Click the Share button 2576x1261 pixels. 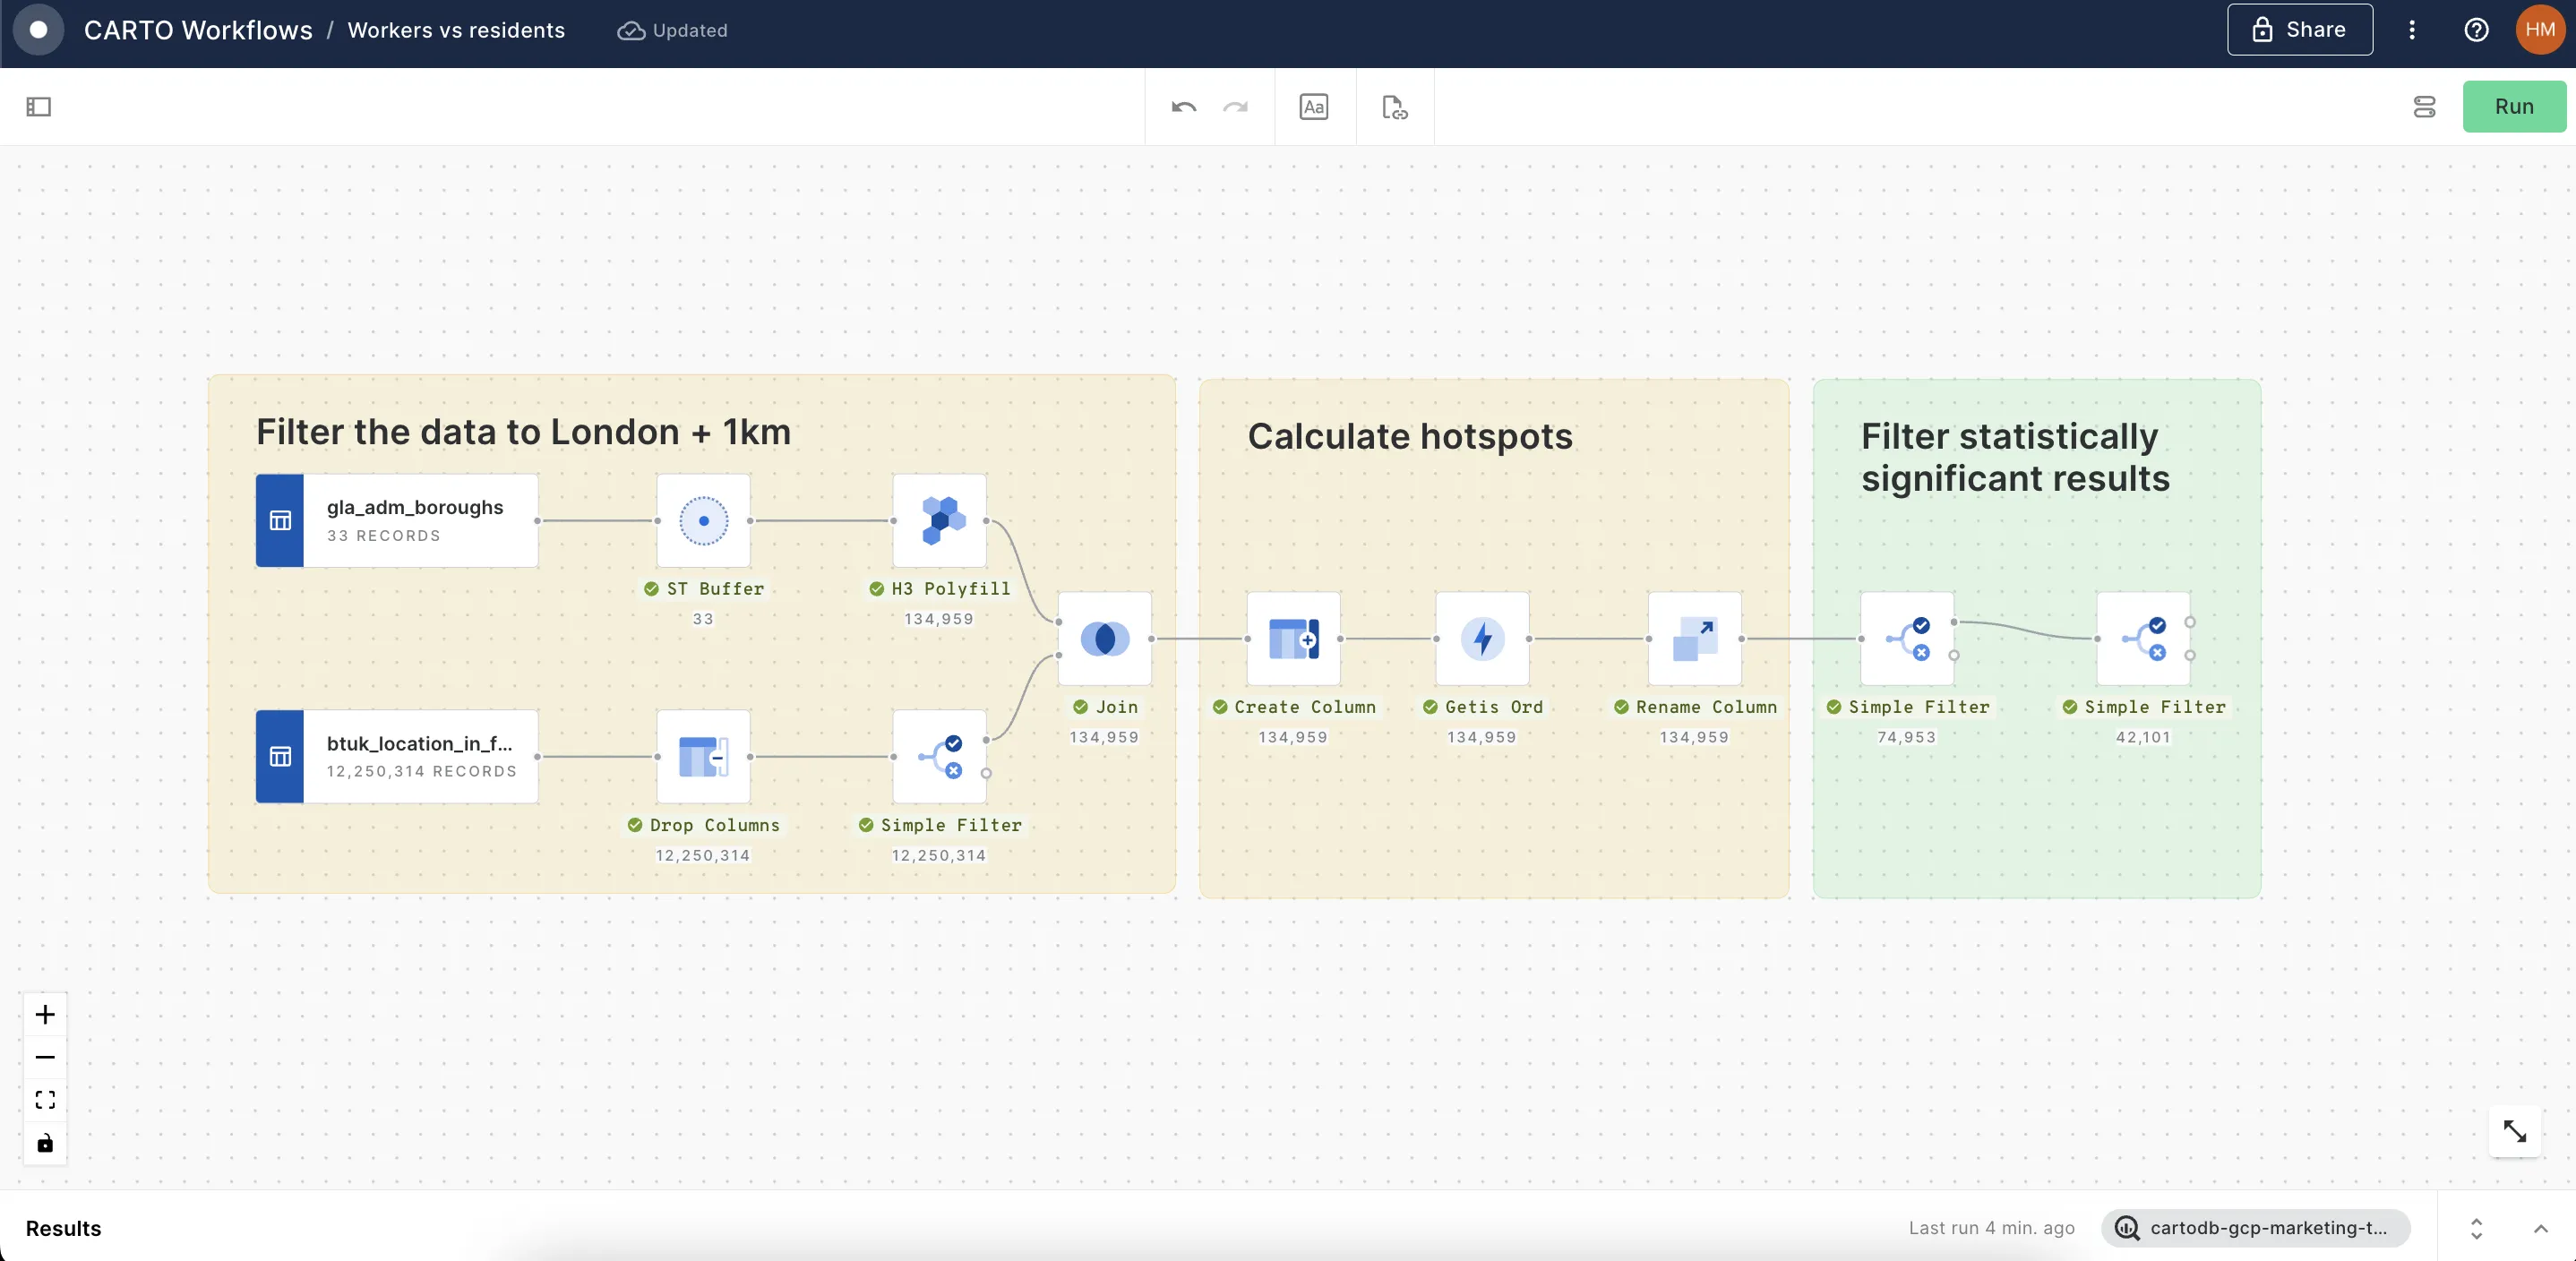tap(2298, 30)
